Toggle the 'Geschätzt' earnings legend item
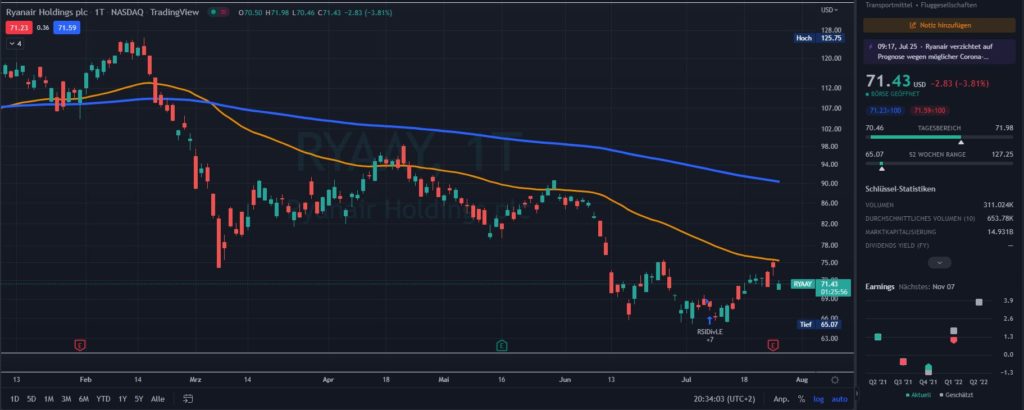The width and height of the screenshot is (1024, 410). 957,395
